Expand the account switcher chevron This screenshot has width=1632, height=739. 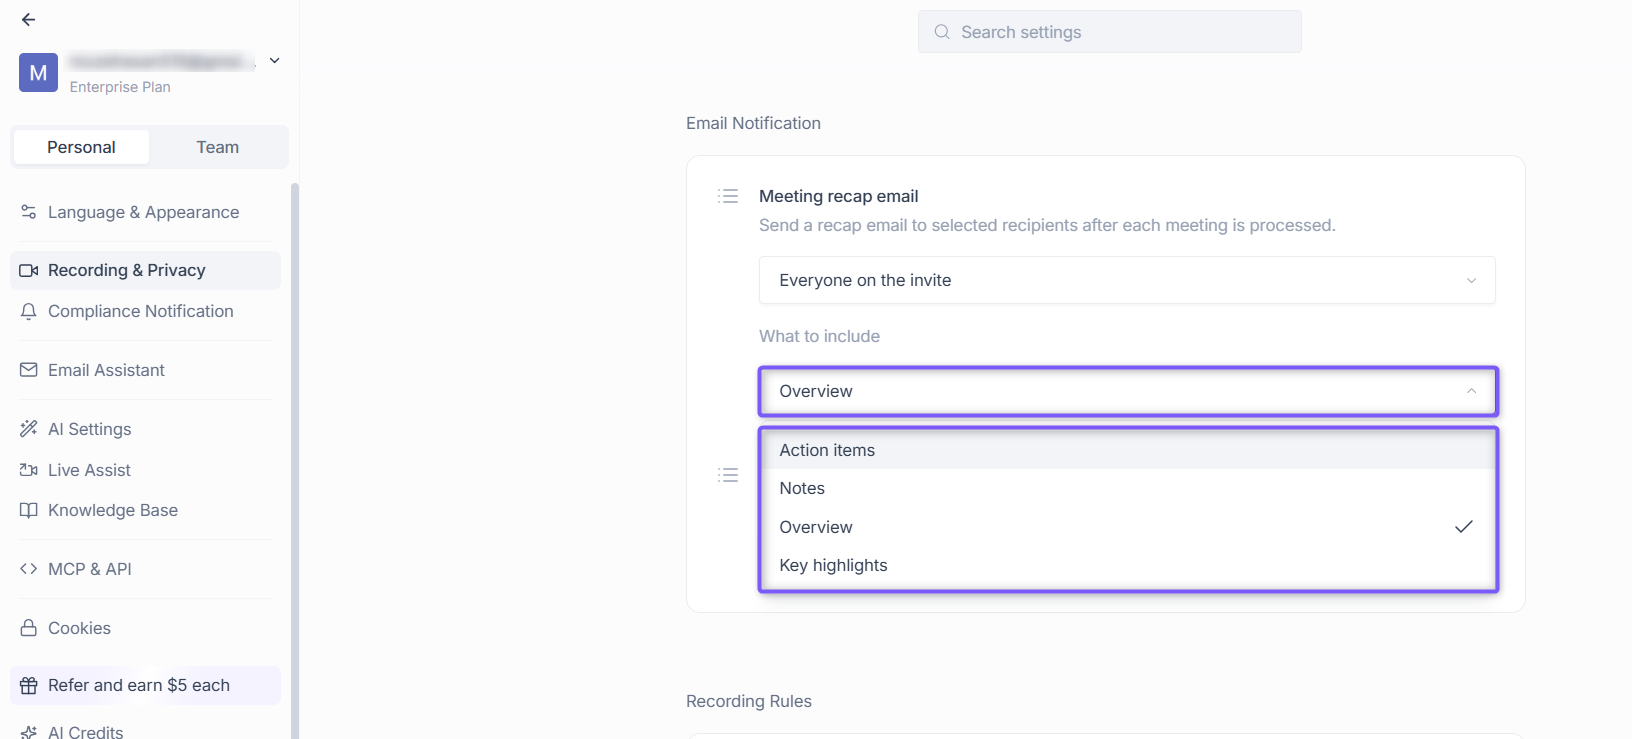[275, 61]
